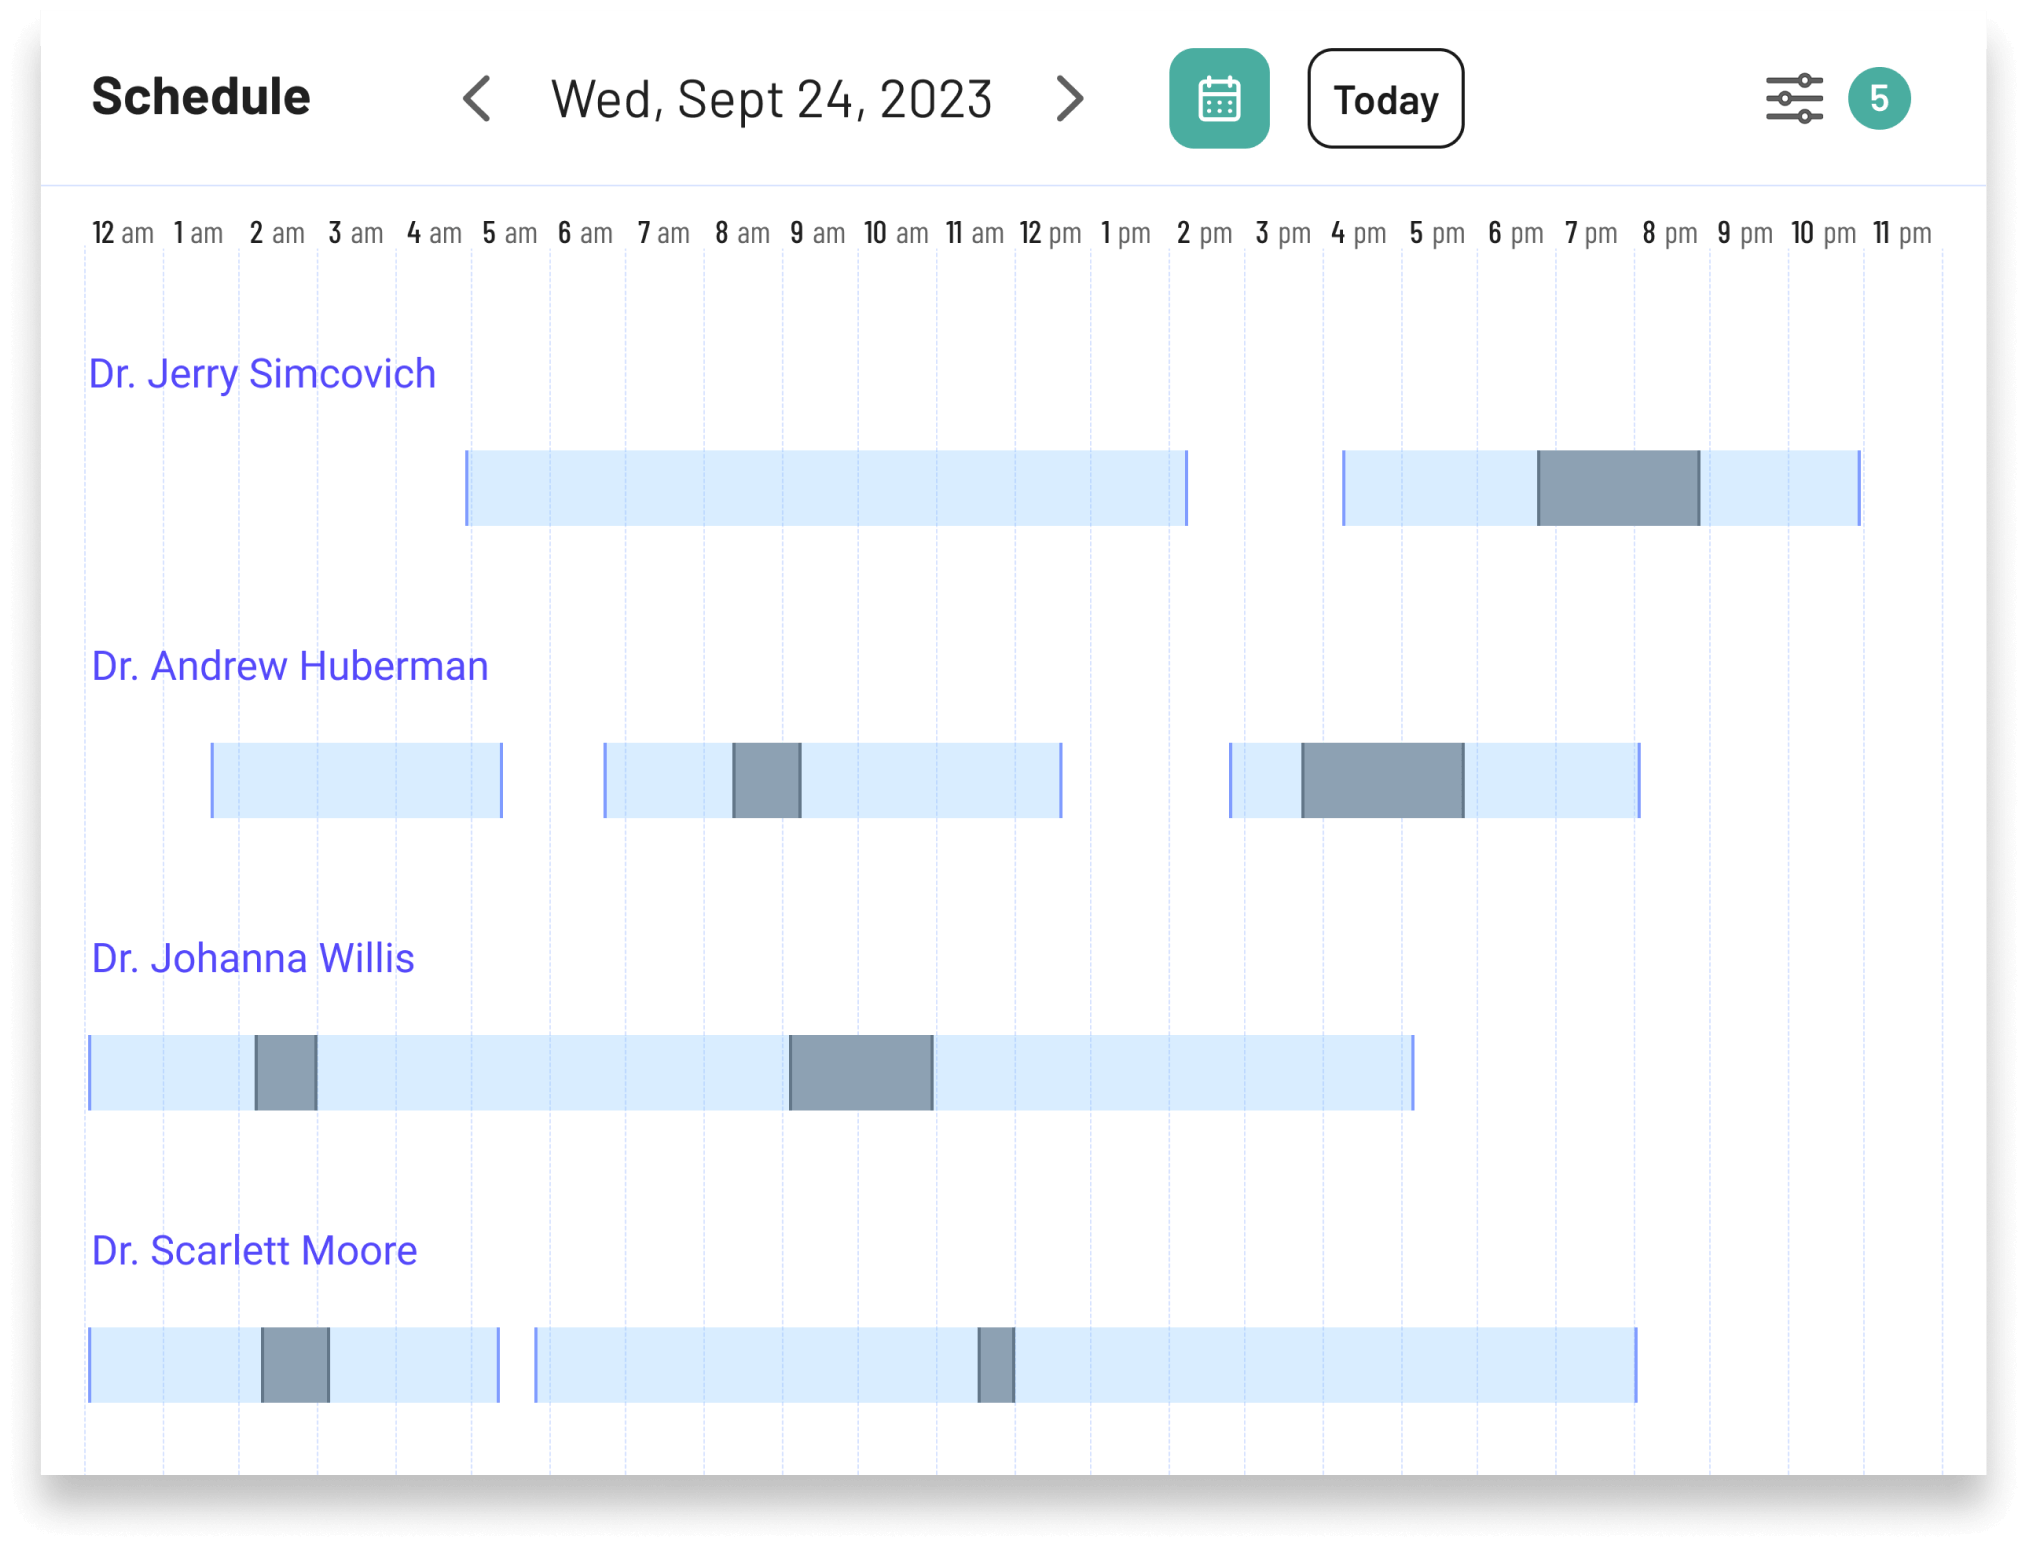2027x1547 pixels.
Task: Jump to Today's schedule
Action: 1385,99
